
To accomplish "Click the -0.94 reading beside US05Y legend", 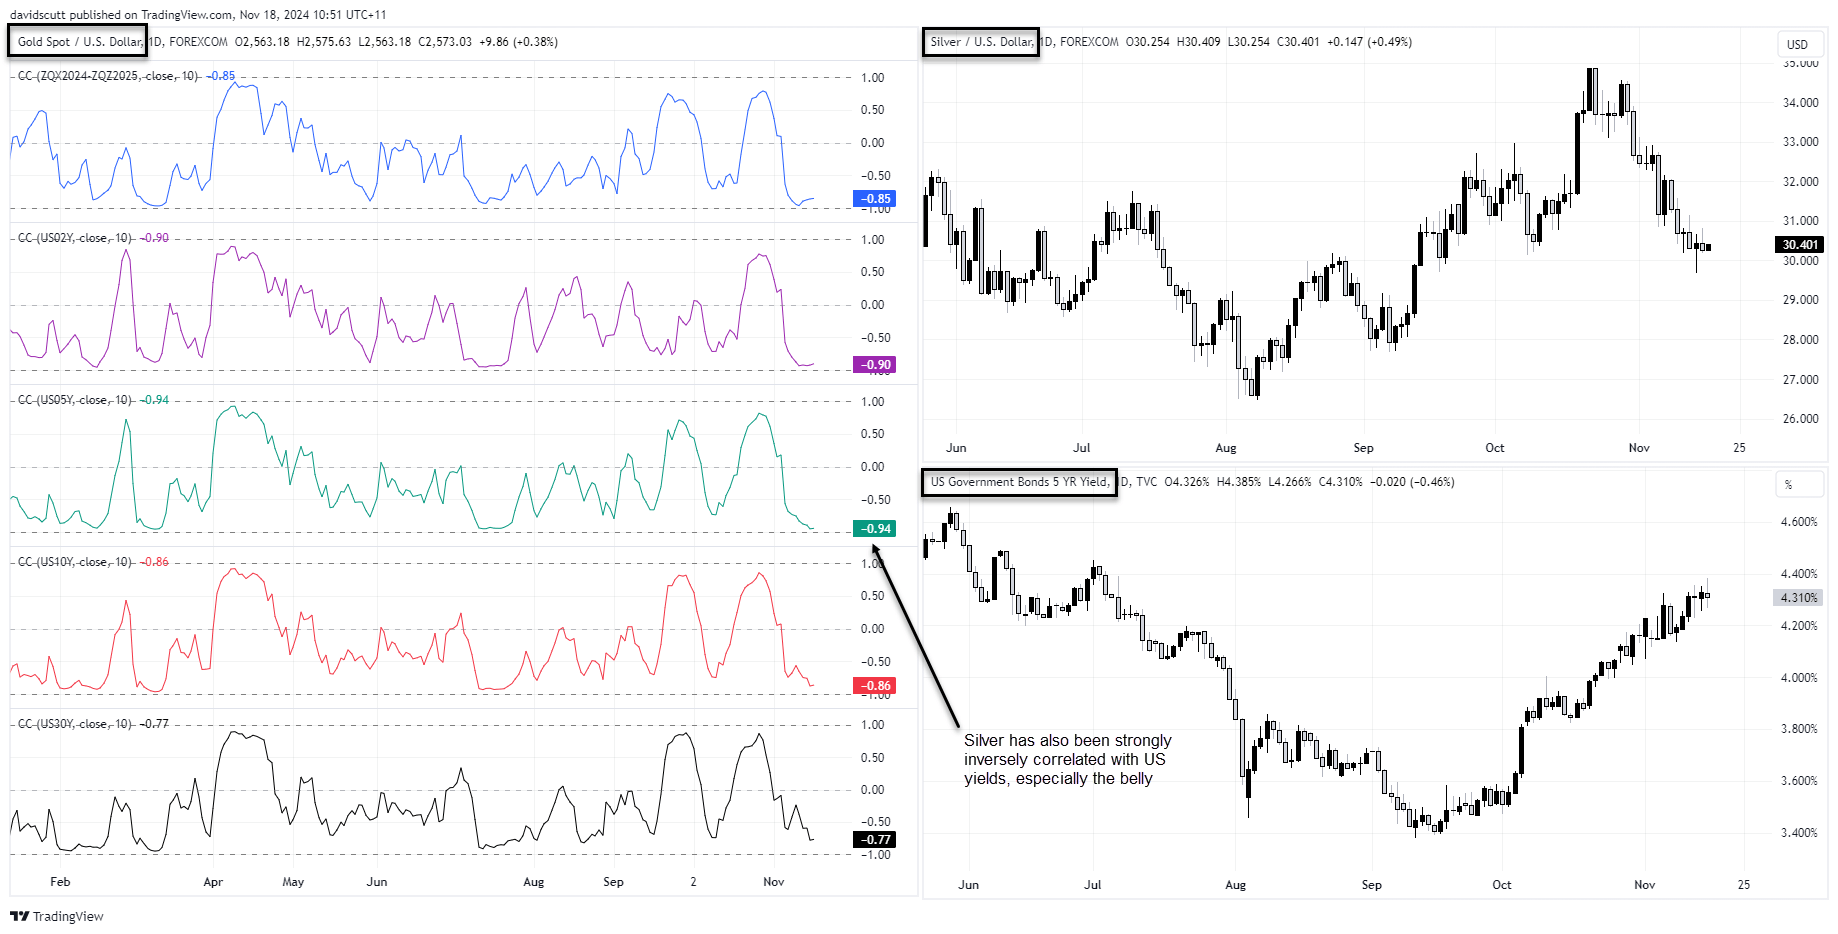I will (154, 400).
